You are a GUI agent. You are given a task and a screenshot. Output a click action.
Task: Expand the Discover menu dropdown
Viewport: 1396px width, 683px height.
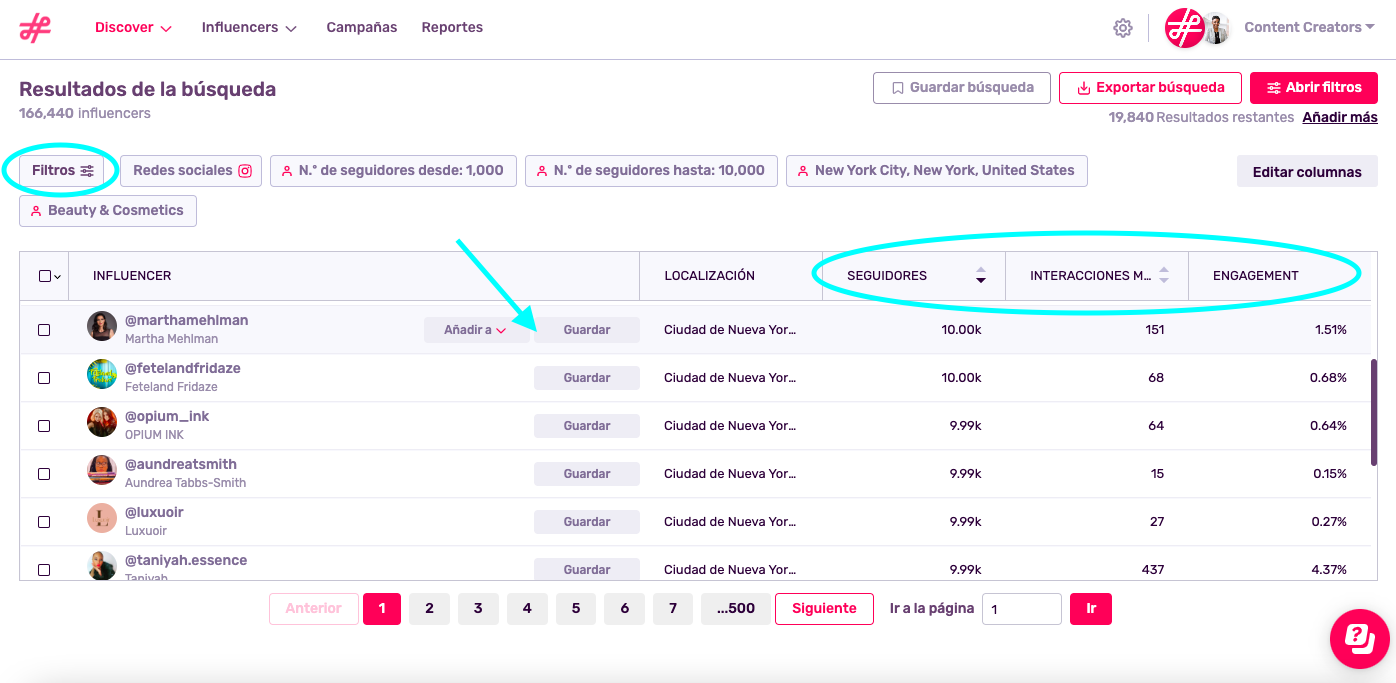point(133,28)
